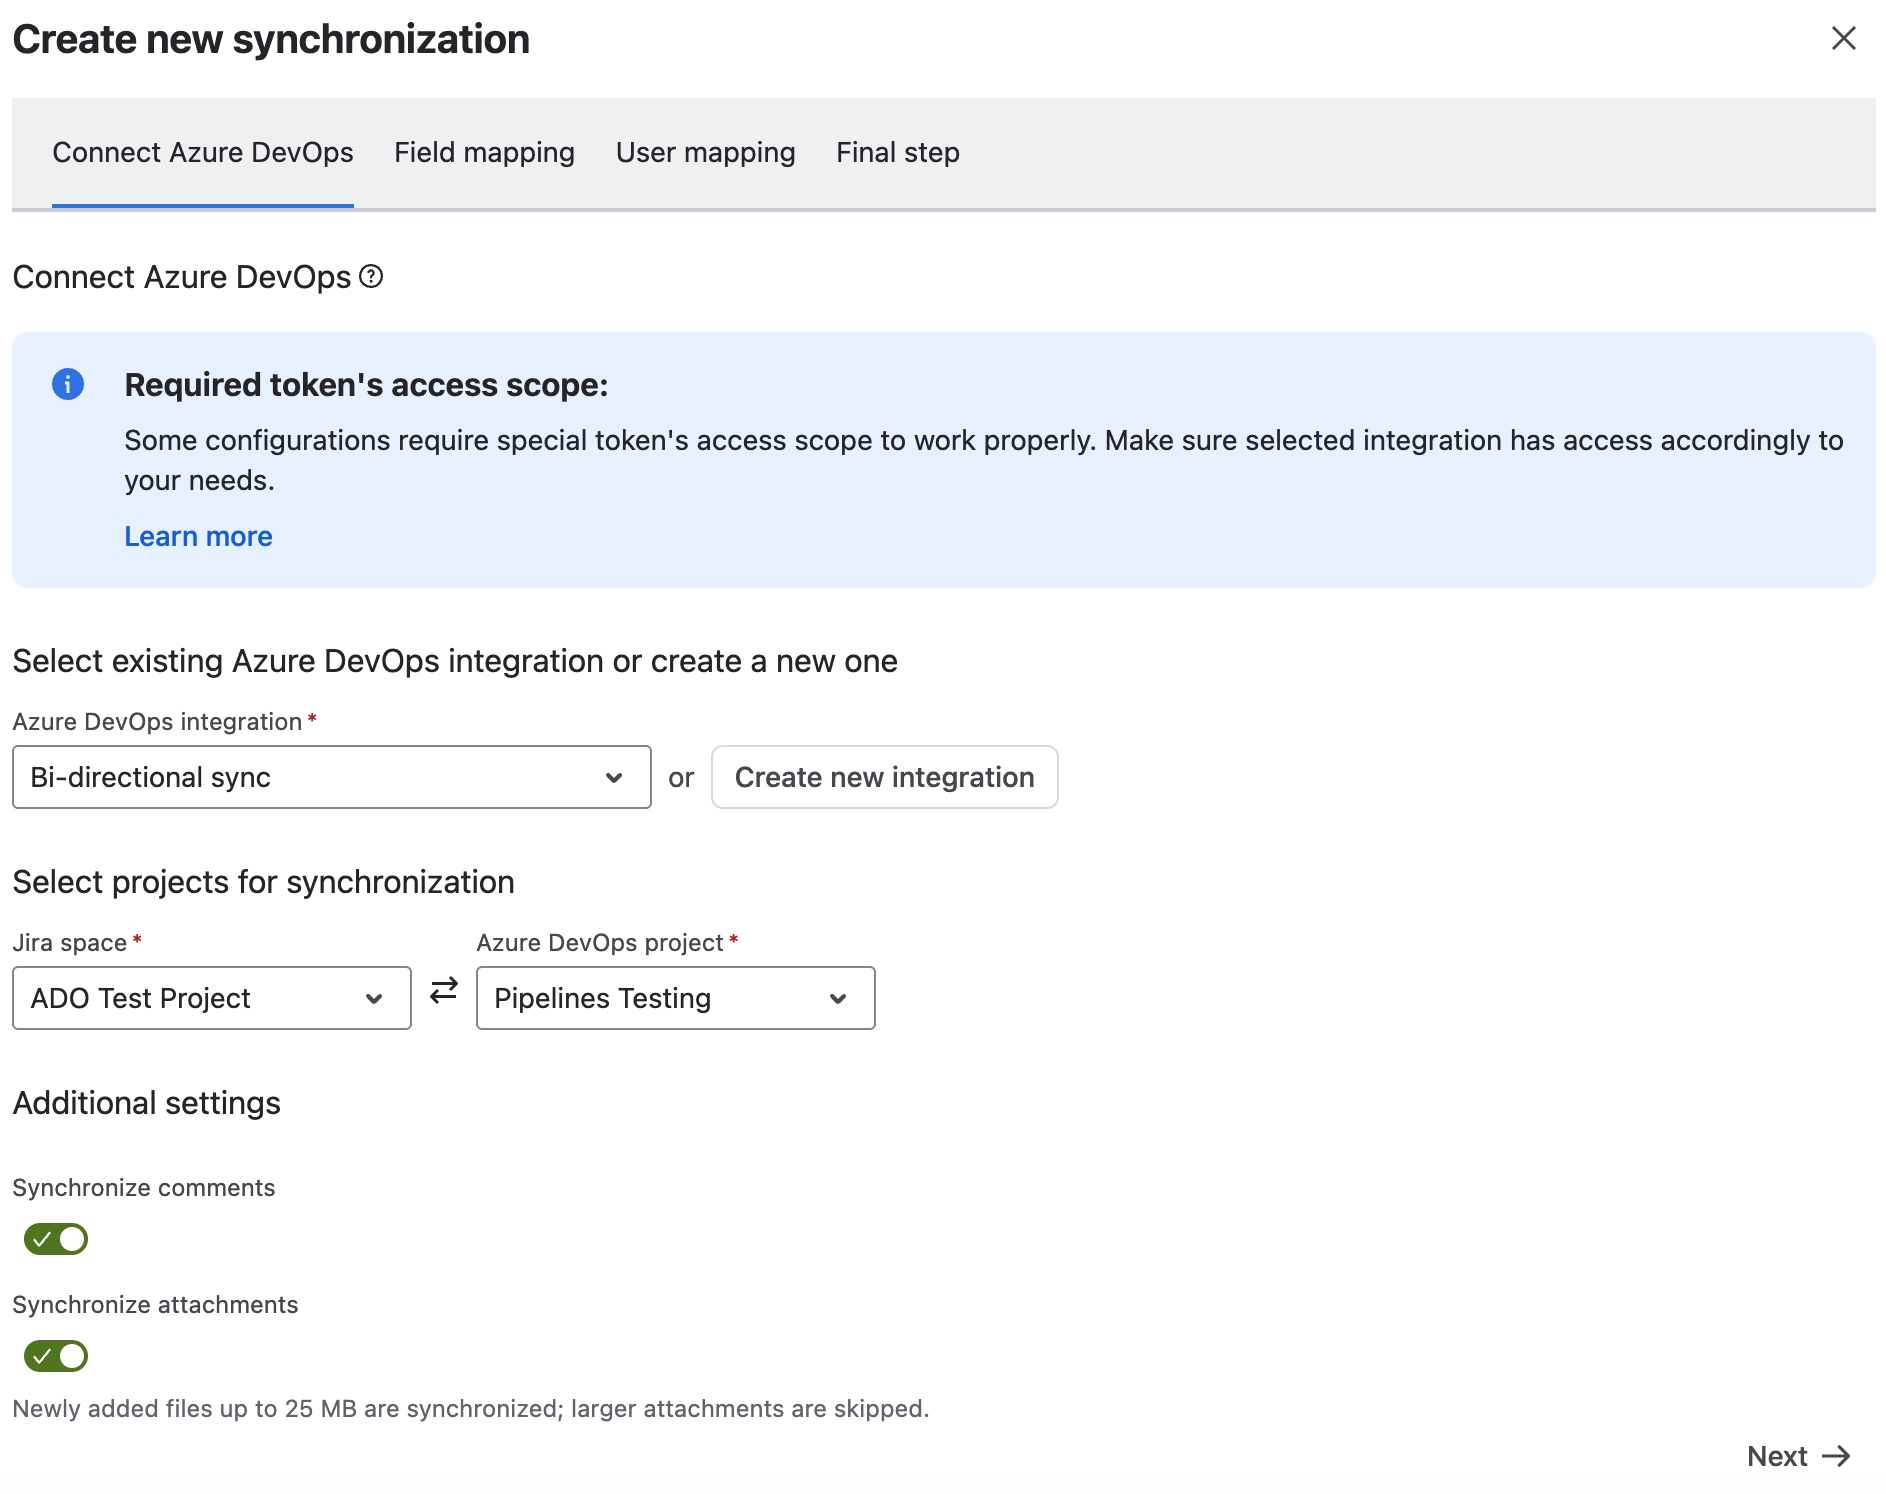Screen dimensions: 1886x1494
Task: Click the blue info icon in banner
Action: coord(68,384)
